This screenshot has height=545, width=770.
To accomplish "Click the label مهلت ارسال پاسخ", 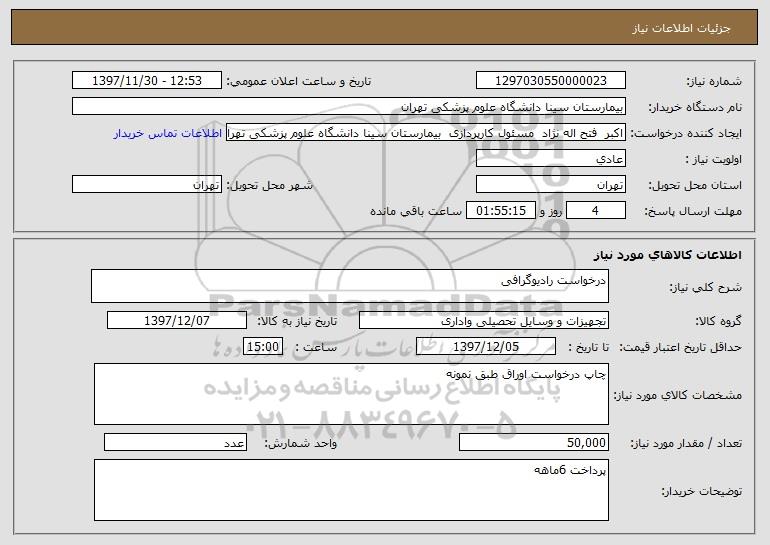I will (693, 212).
